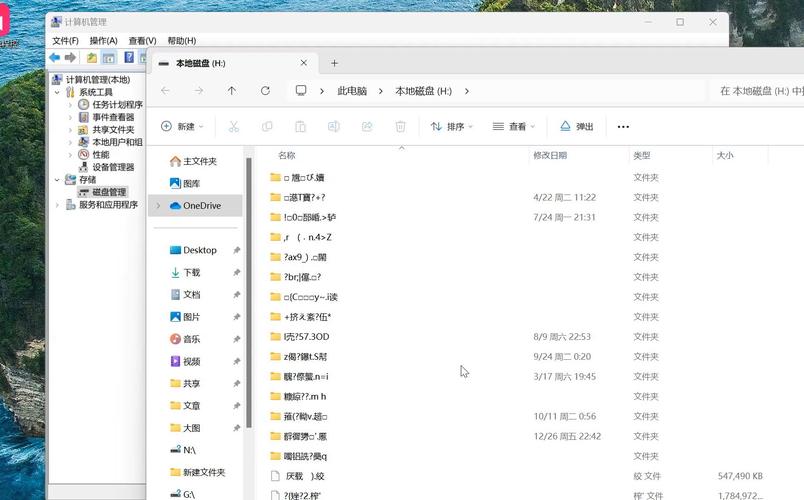Open 音乐 folder in quick access
804x500 pixels.
[185, 339]
